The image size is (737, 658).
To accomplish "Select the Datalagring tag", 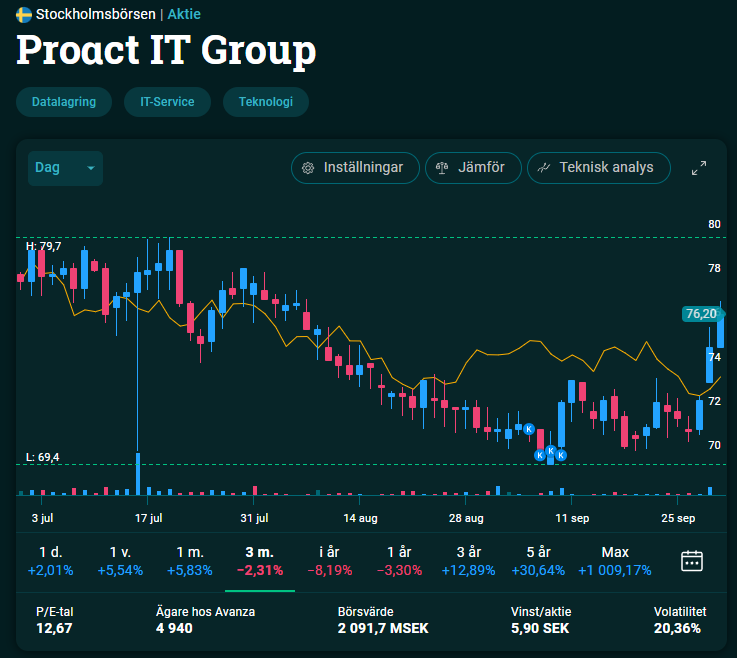I will (x=64, y=102).
